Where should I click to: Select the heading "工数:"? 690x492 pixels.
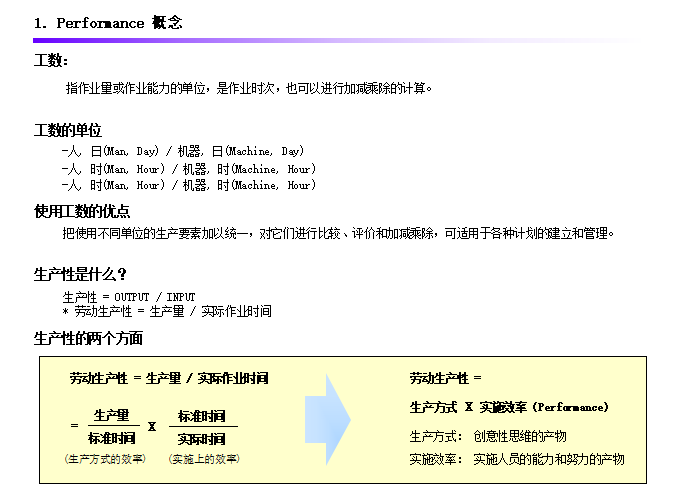(x=51, y=62)
